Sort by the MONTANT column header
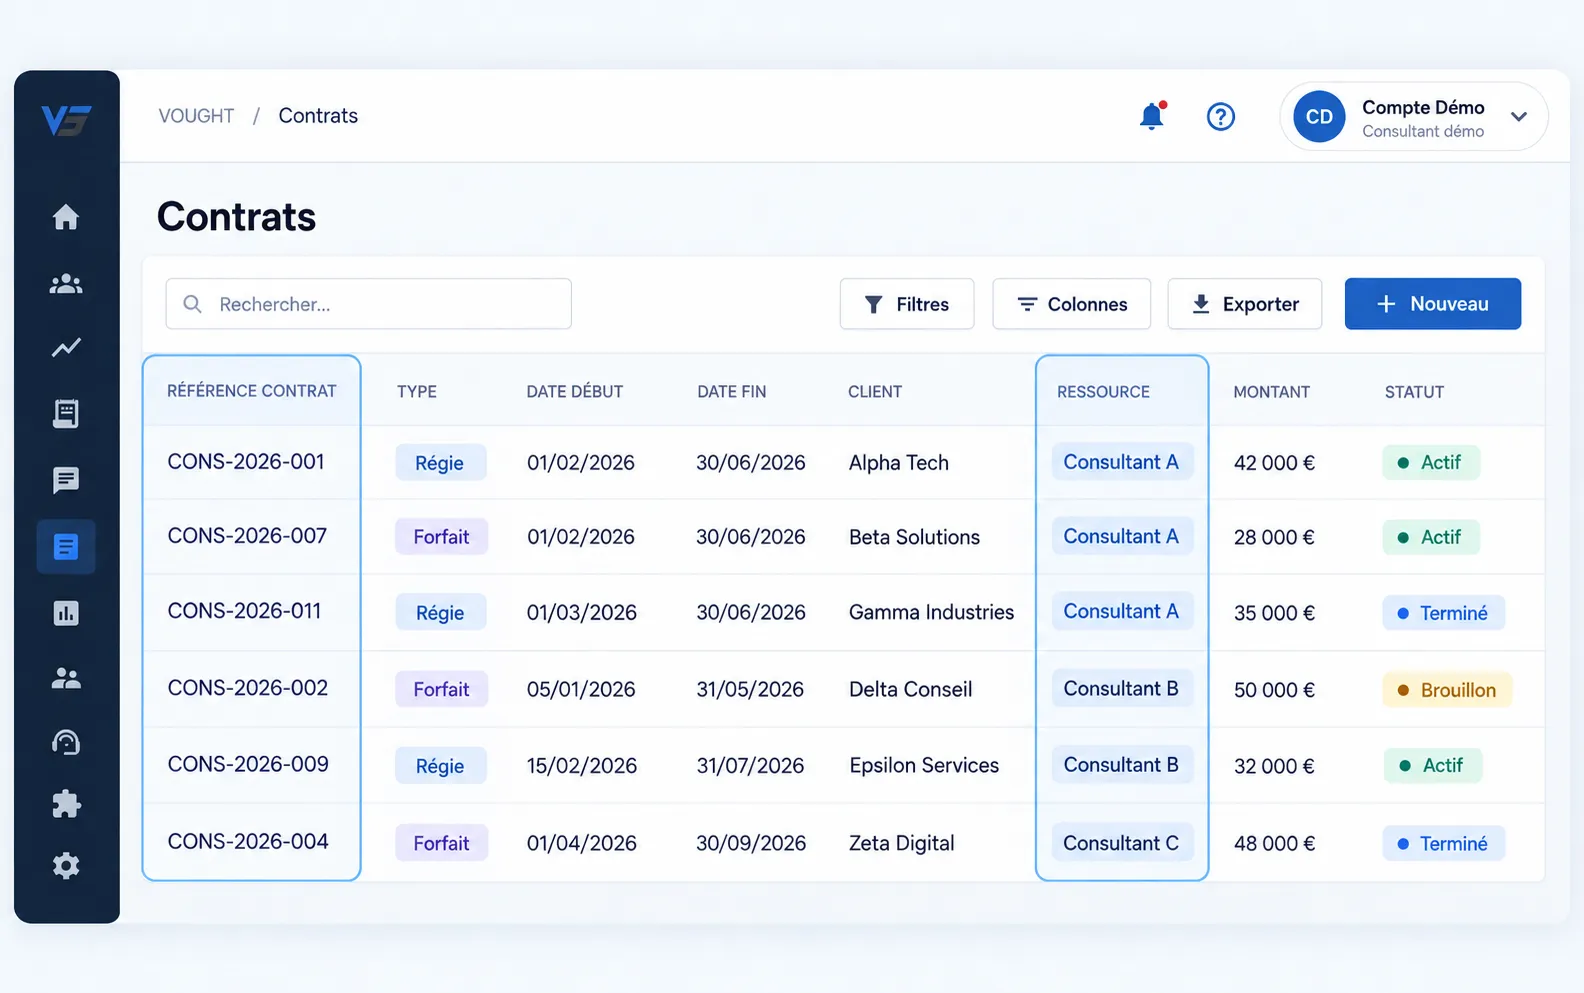Image resolution: width=1584 pixels, height=993 pixels. 1271,392
